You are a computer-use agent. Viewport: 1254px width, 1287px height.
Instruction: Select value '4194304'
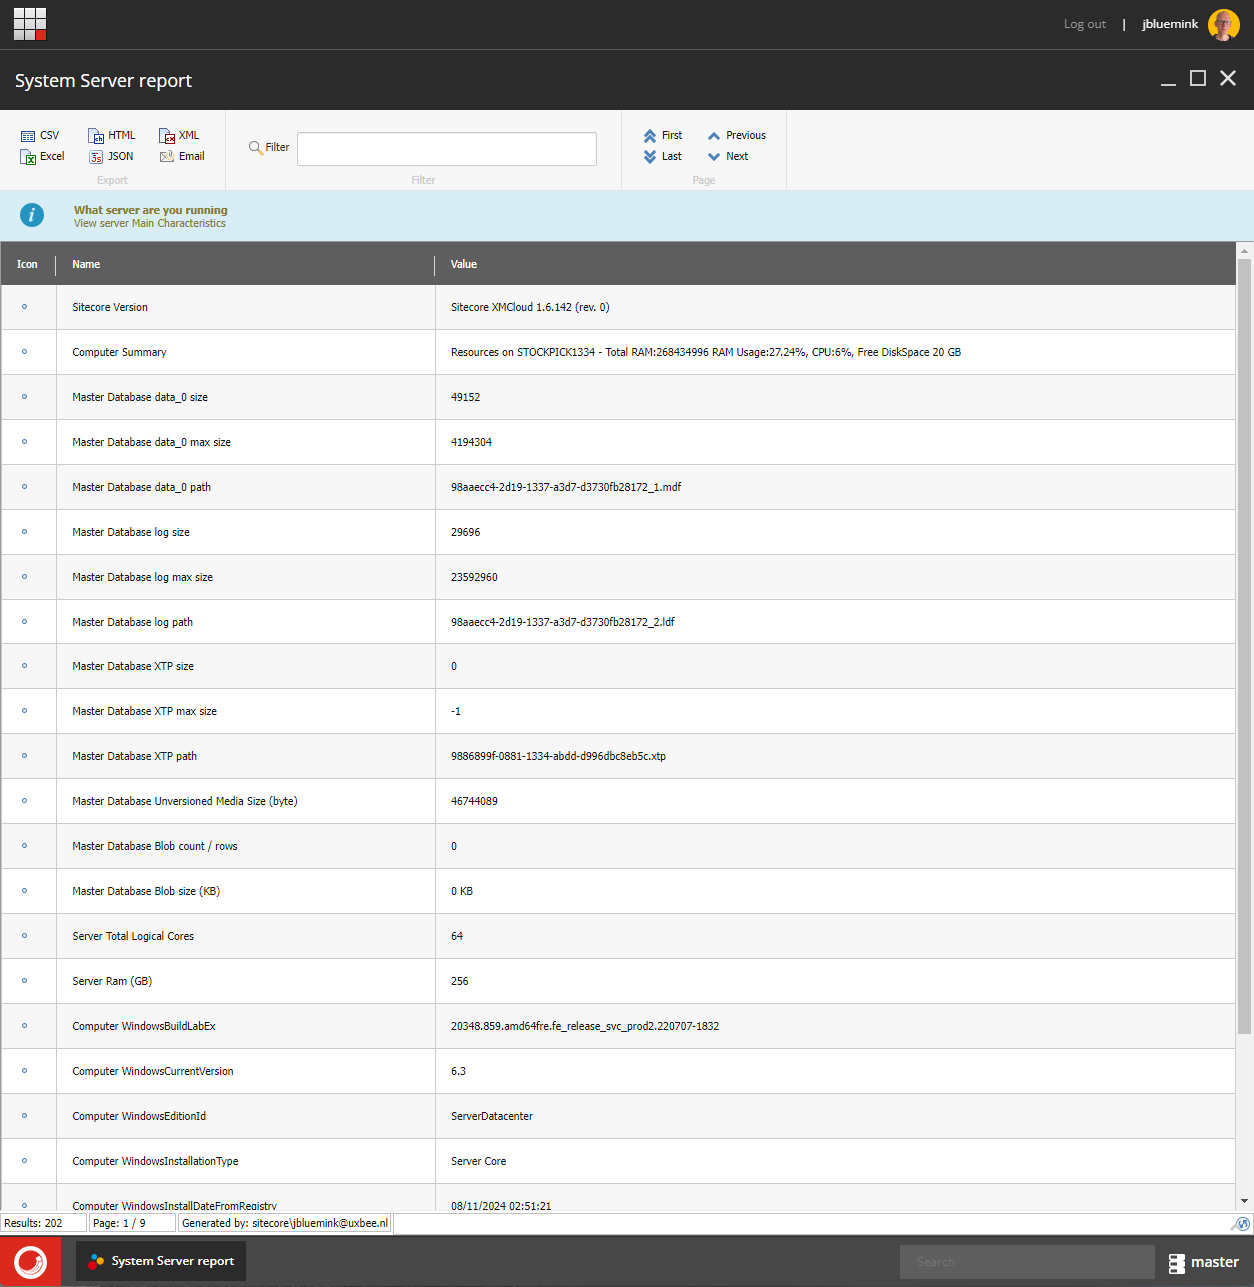tap(471, 442)
